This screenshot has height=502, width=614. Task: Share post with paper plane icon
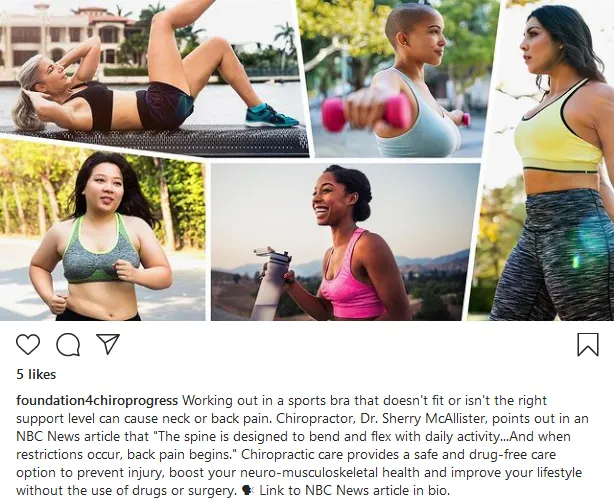(108, 344)
